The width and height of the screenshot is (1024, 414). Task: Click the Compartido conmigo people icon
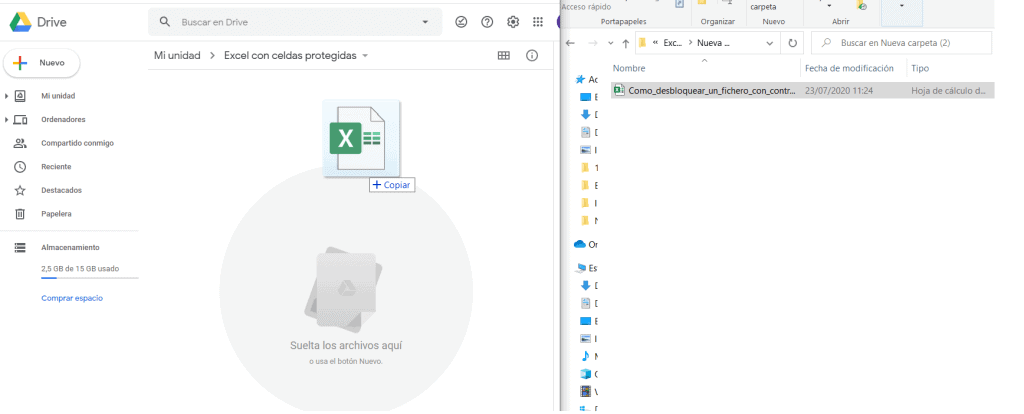(x=20, y=143)
